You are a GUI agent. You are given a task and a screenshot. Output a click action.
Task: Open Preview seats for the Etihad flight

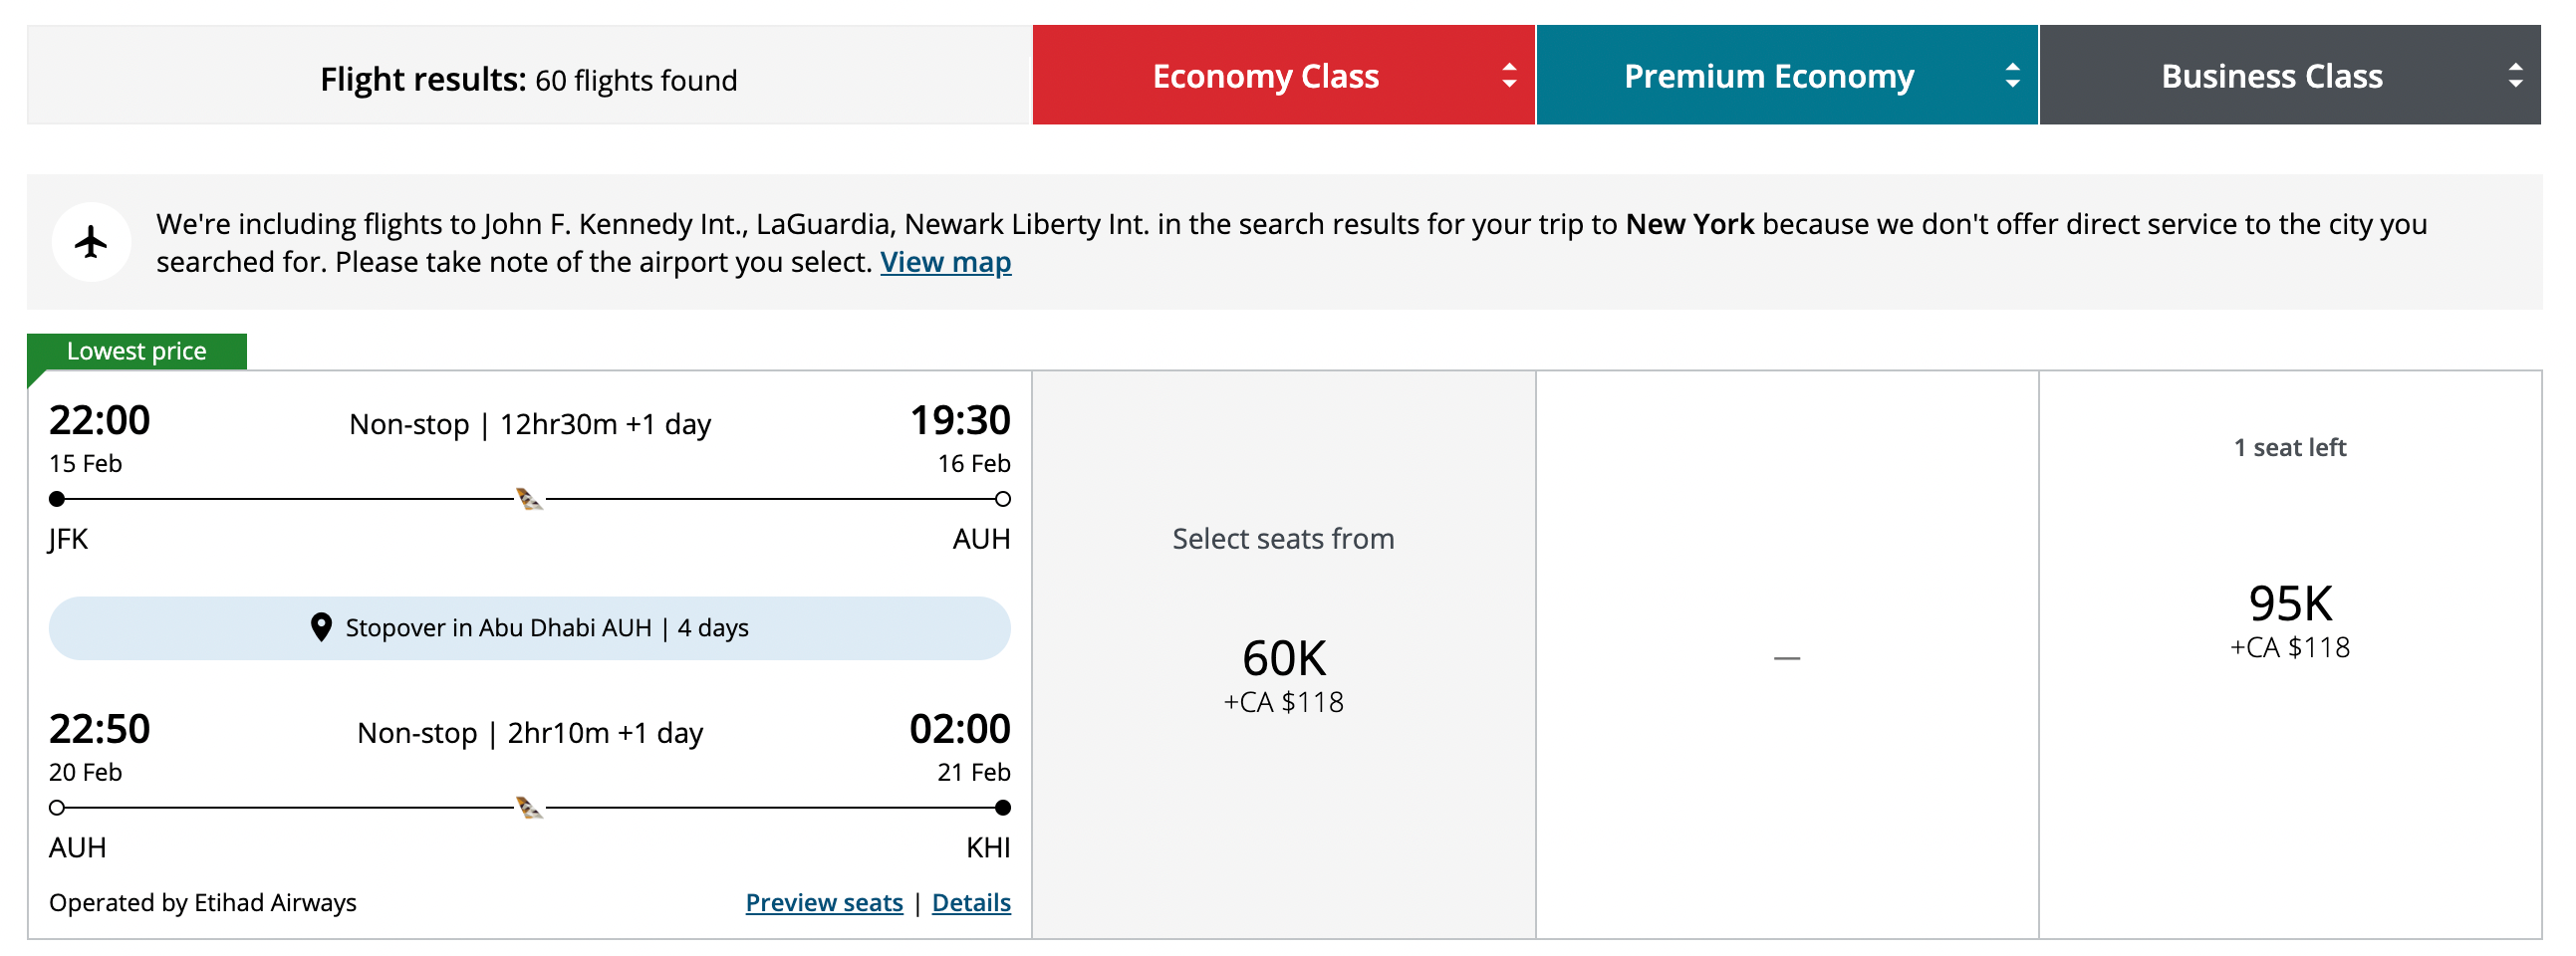(824, 902)
